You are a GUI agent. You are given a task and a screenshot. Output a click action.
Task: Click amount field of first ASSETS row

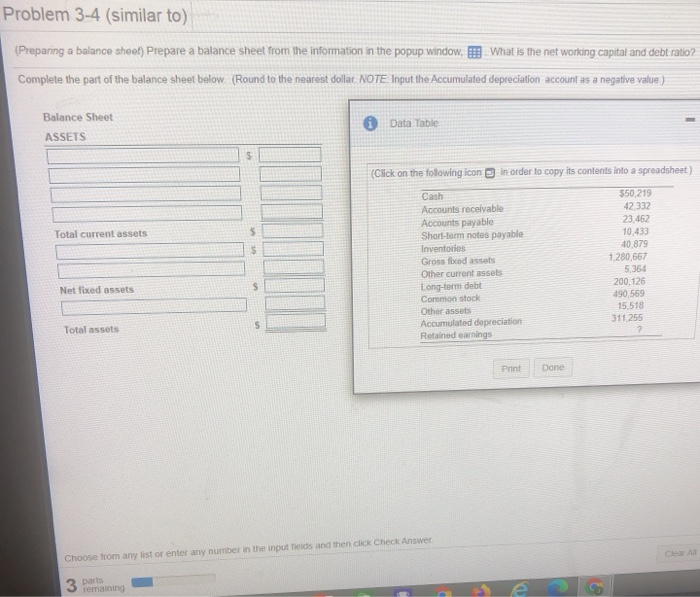pyautogui.click(x=290, y=154)
